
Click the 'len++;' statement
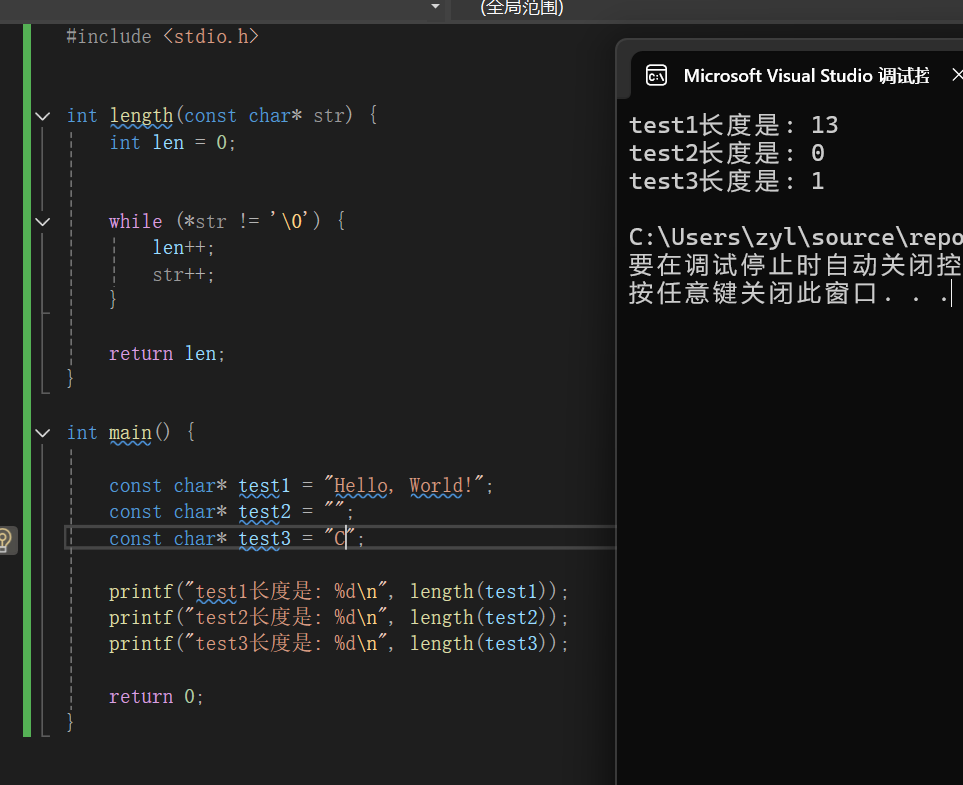coord(183,248)
